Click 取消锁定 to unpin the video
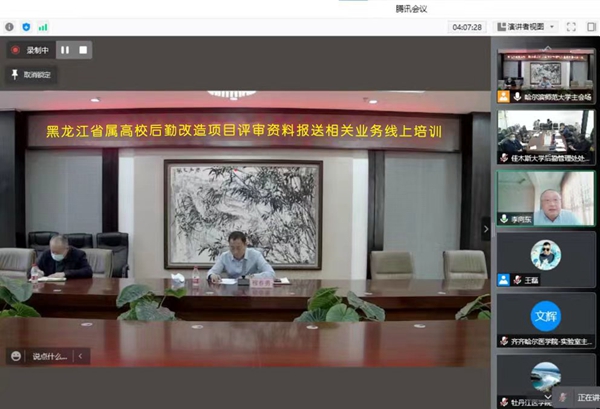The image size is (600, 409). 32,74
